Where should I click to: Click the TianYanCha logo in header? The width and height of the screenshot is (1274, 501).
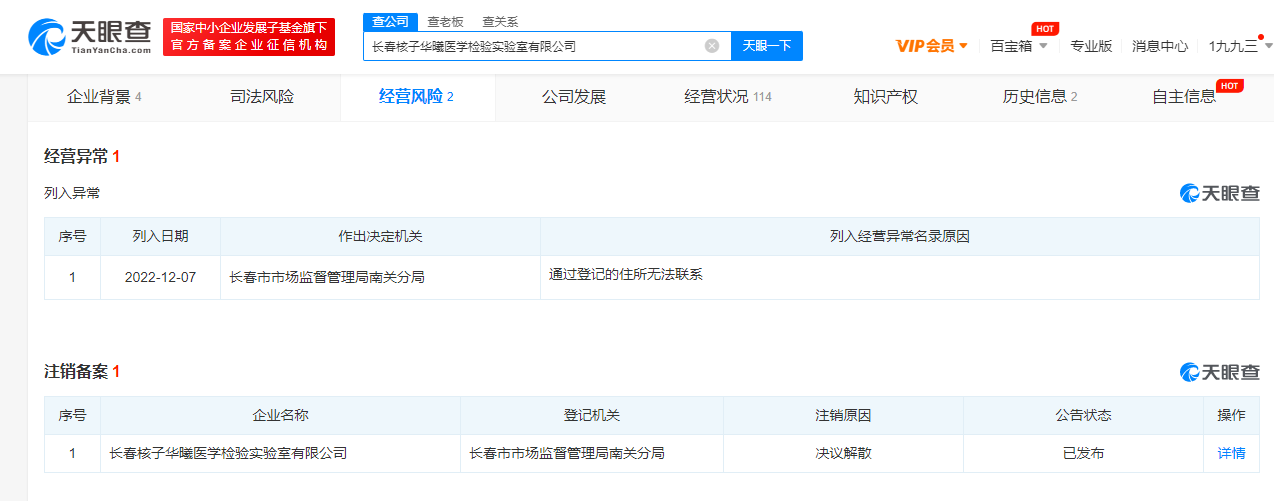(90, 37)
